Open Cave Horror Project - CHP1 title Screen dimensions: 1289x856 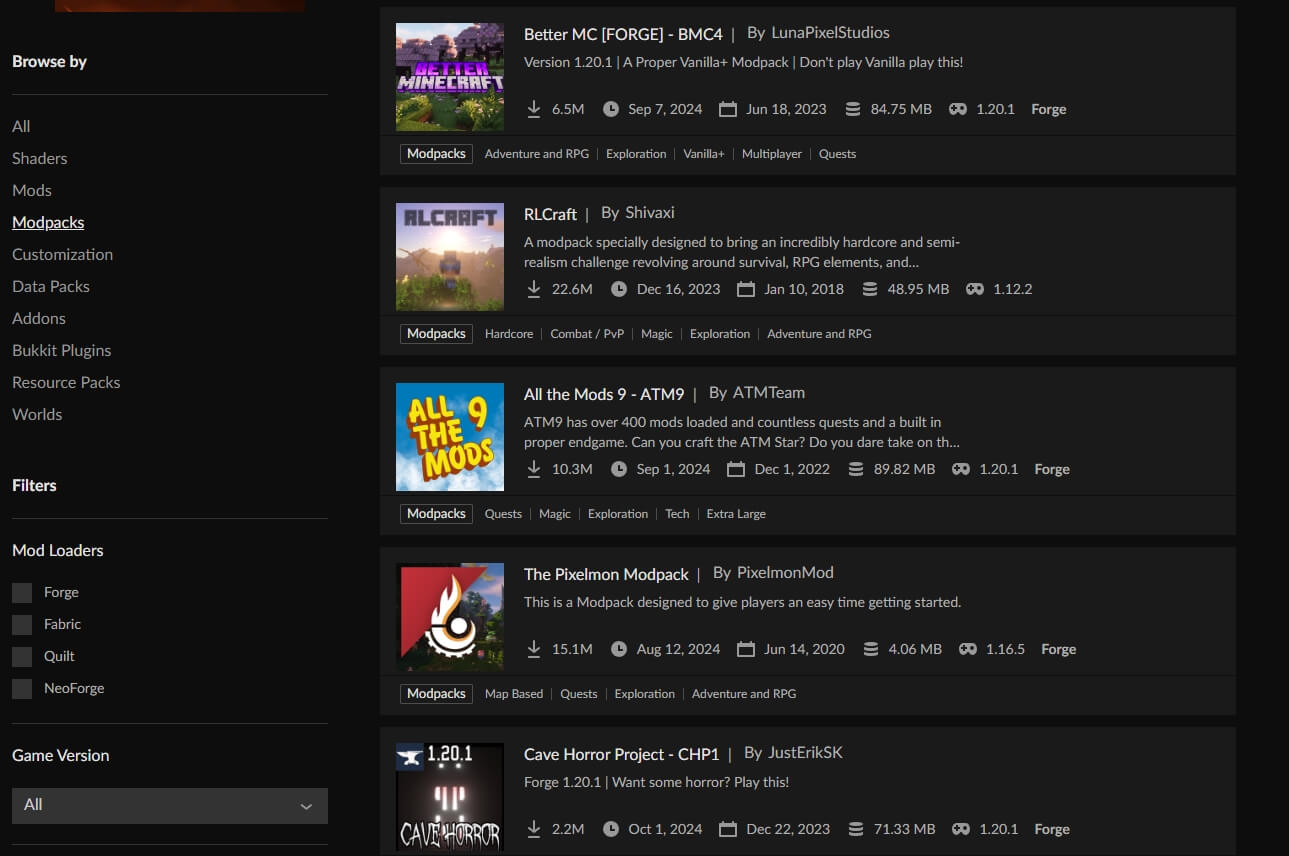tap(622, 754)
